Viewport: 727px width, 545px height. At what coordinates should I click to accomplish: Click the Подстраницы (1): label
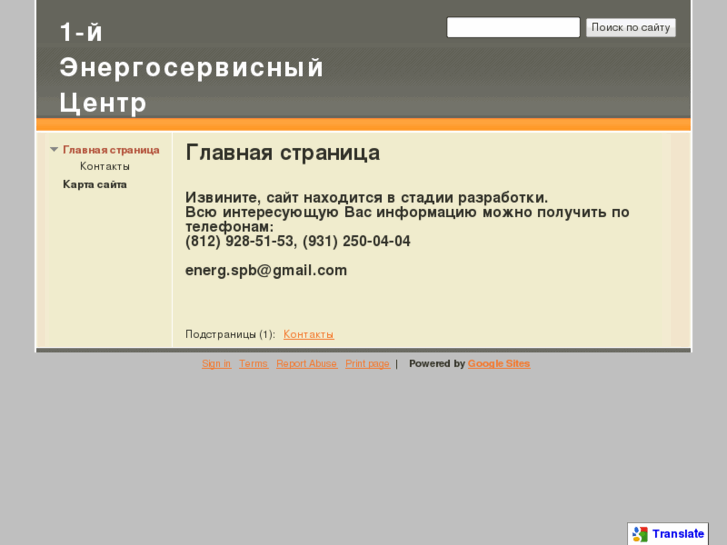(x=230, y=334)
